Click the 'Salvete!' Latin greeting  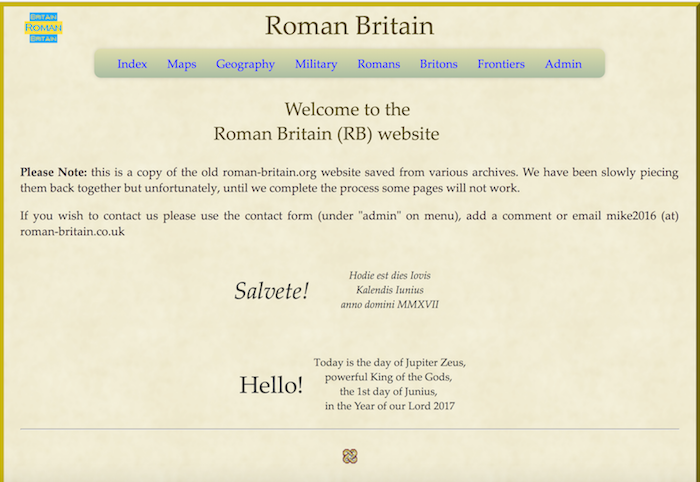[x=272, y=291]
